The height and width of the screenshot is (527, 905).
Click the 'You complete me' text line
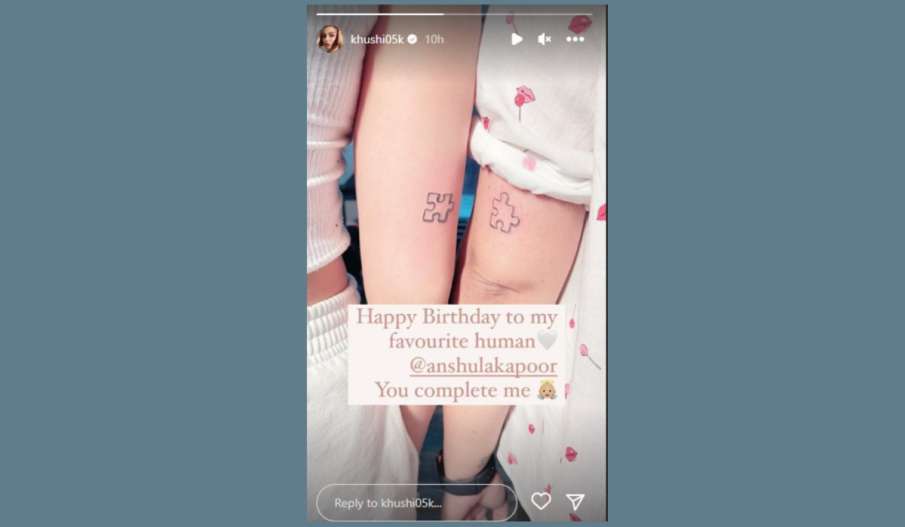452,391
